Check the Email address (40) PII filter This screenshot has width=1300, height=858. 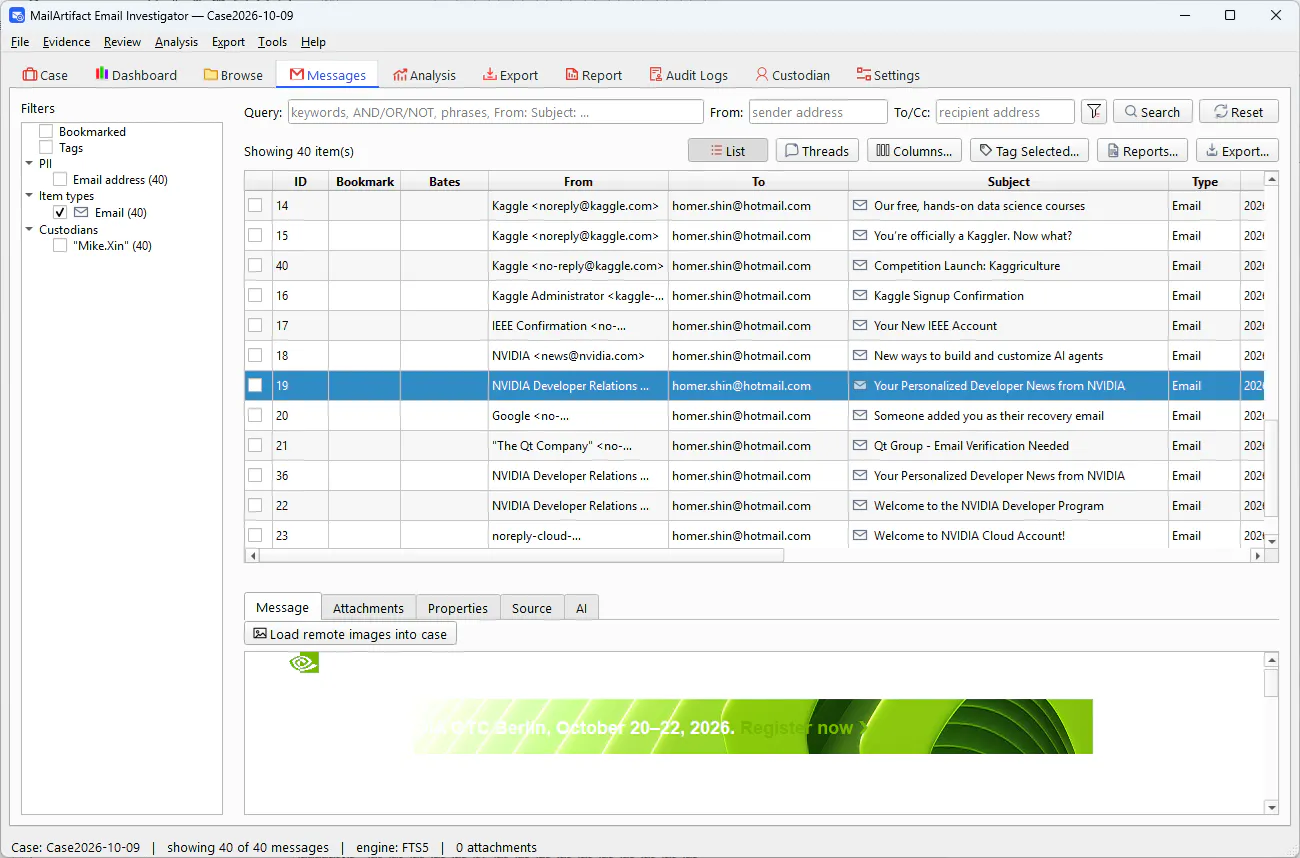click(60, 180)
